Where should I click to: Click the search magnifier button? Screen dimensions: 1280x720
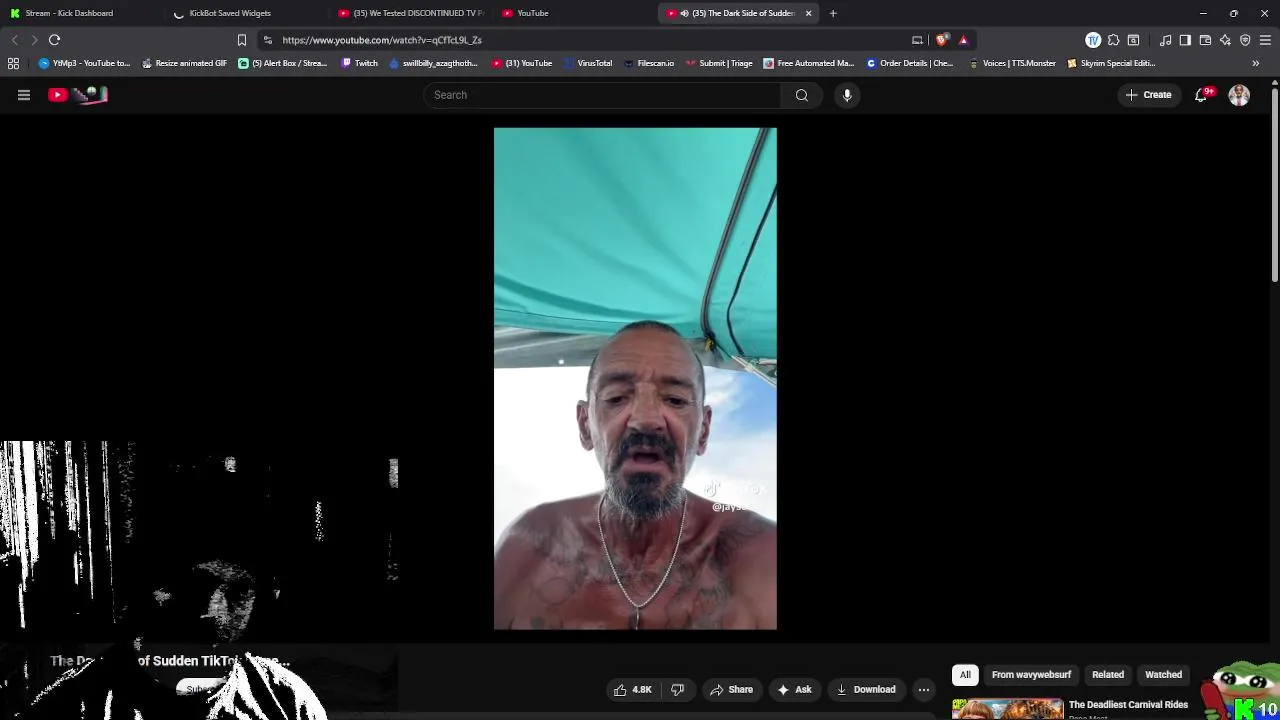(802, 95)
